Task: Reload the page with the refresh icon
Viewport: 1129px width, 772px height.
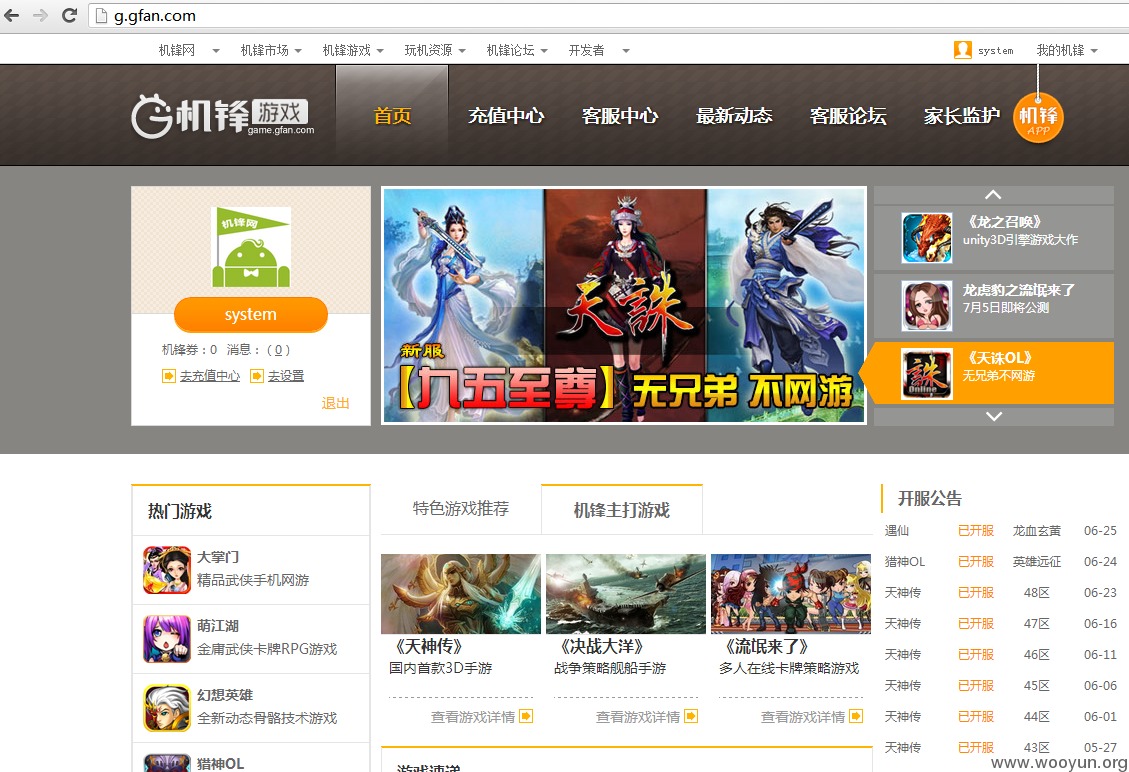Action: pyautogui.click(x=69, y=15)
